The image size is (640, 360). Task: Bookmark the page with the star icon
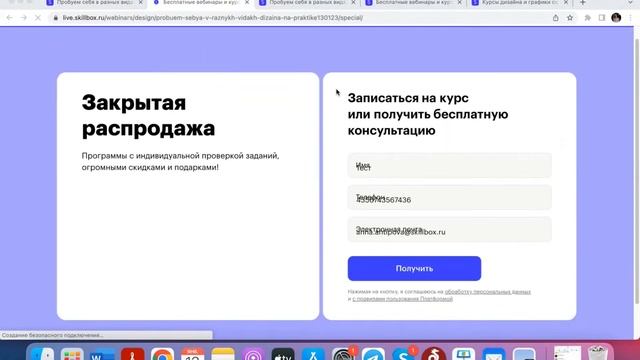tap(570, 18)
